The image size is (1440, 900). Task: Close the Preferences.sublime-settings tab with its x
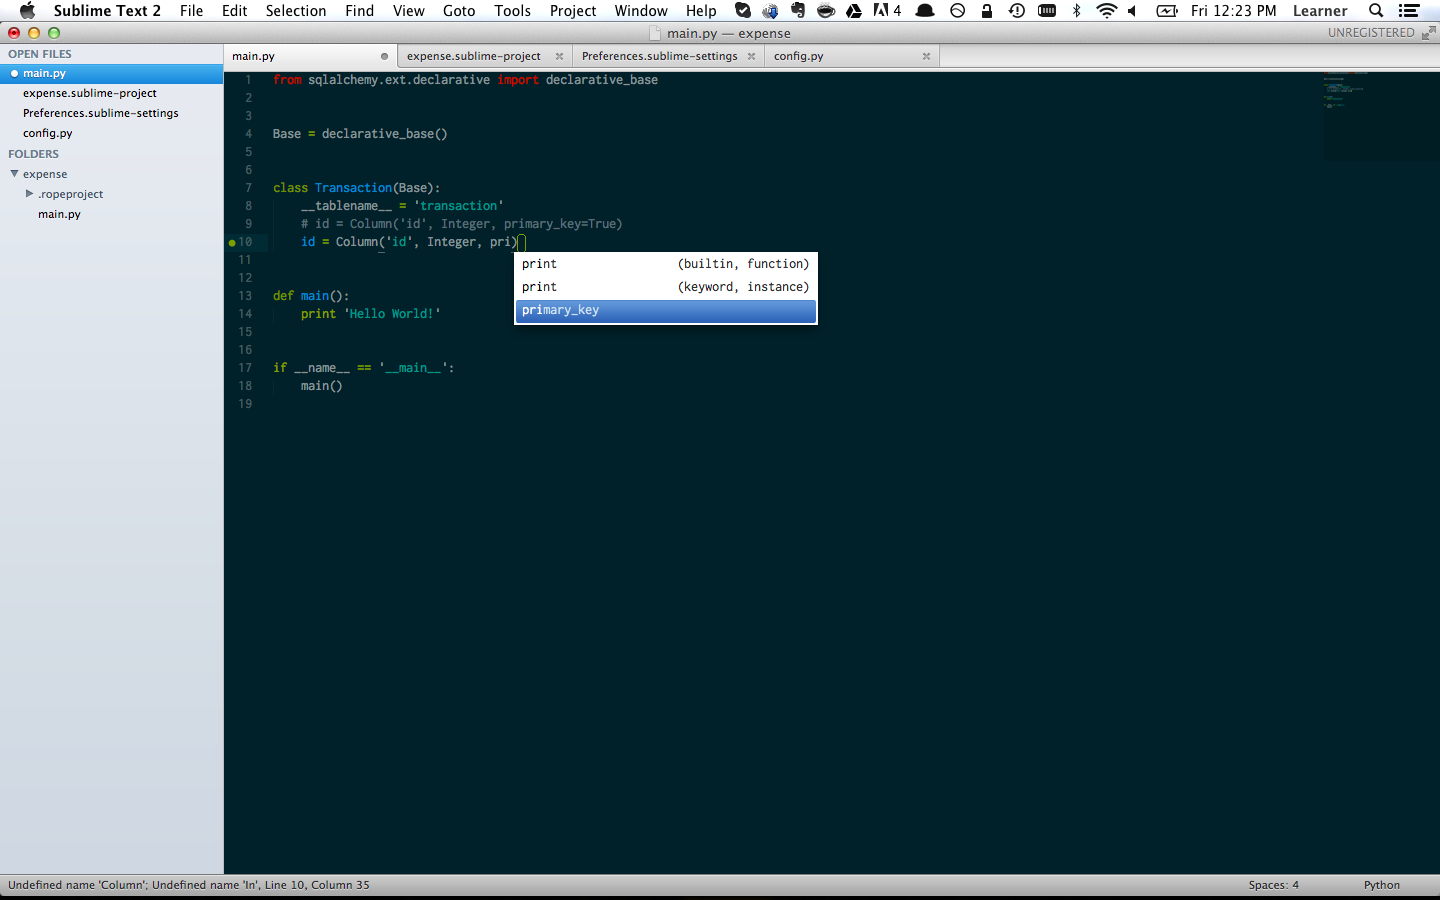(x=751, y=56)
